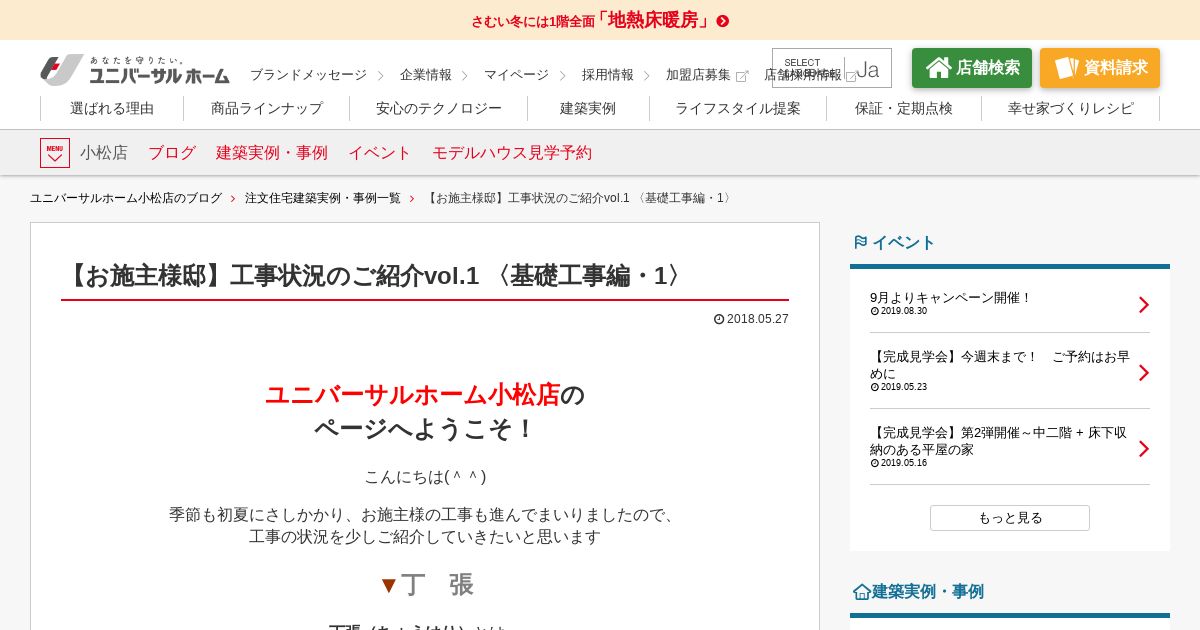Open the red MENU icon beside 小松店
The width and height of the screenshot is (1200, 630).
(55, 153)
